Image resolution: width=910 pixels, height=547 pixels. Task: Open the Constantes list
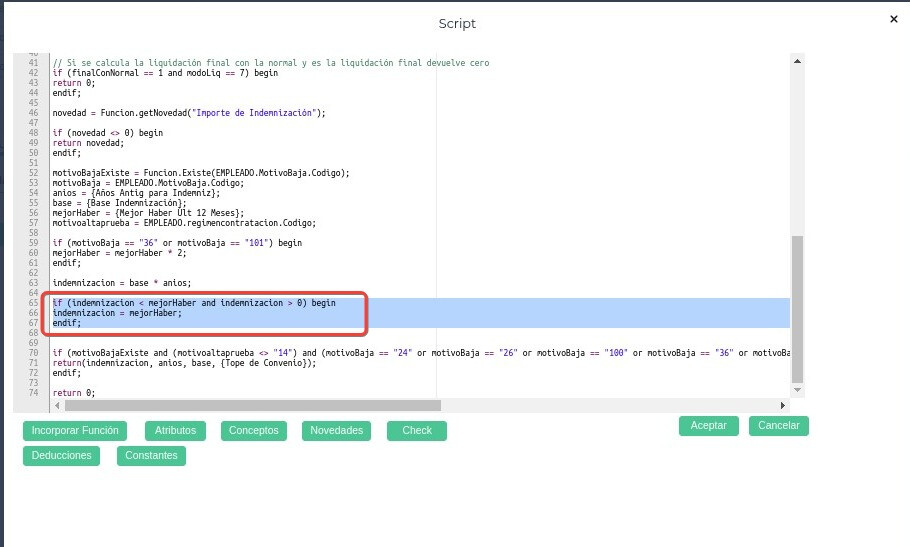pos(151,455)
